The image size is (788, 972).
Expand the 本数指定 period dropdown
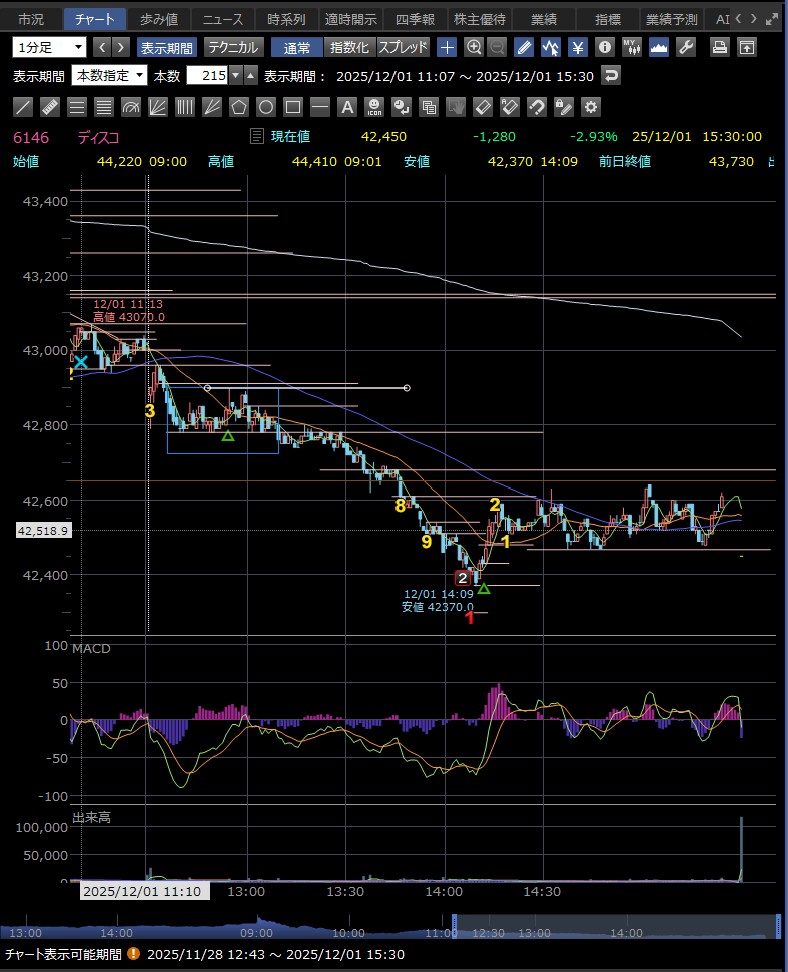[x=110, y=75]
